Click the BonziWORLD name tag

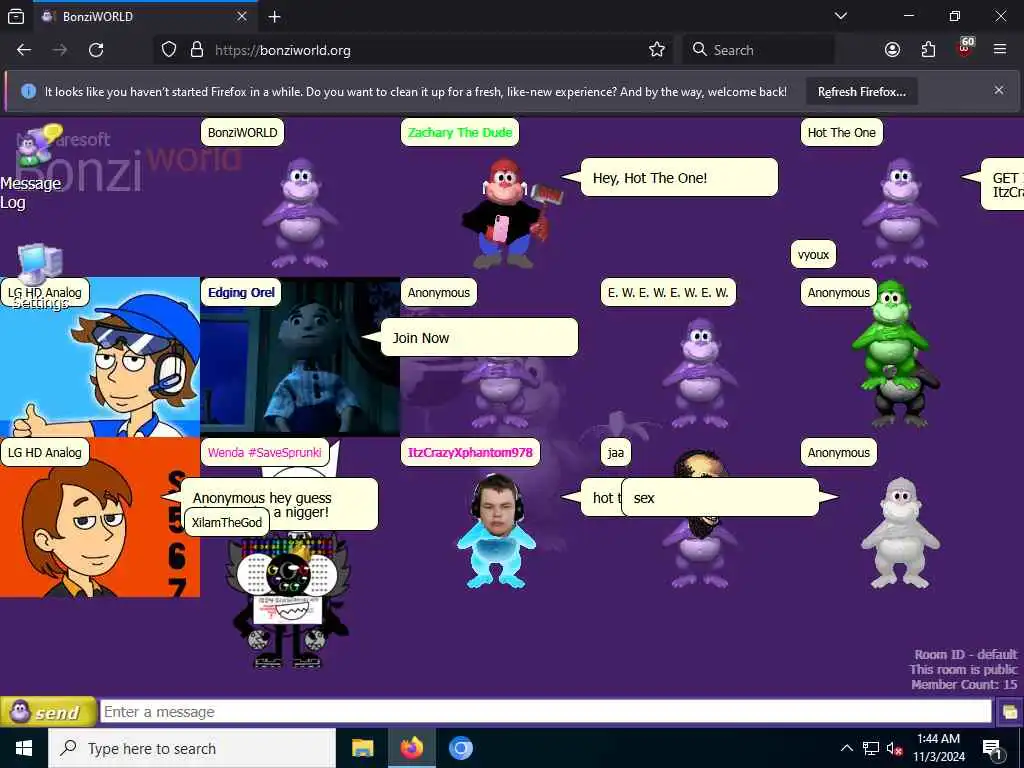(x=242, y=133)
